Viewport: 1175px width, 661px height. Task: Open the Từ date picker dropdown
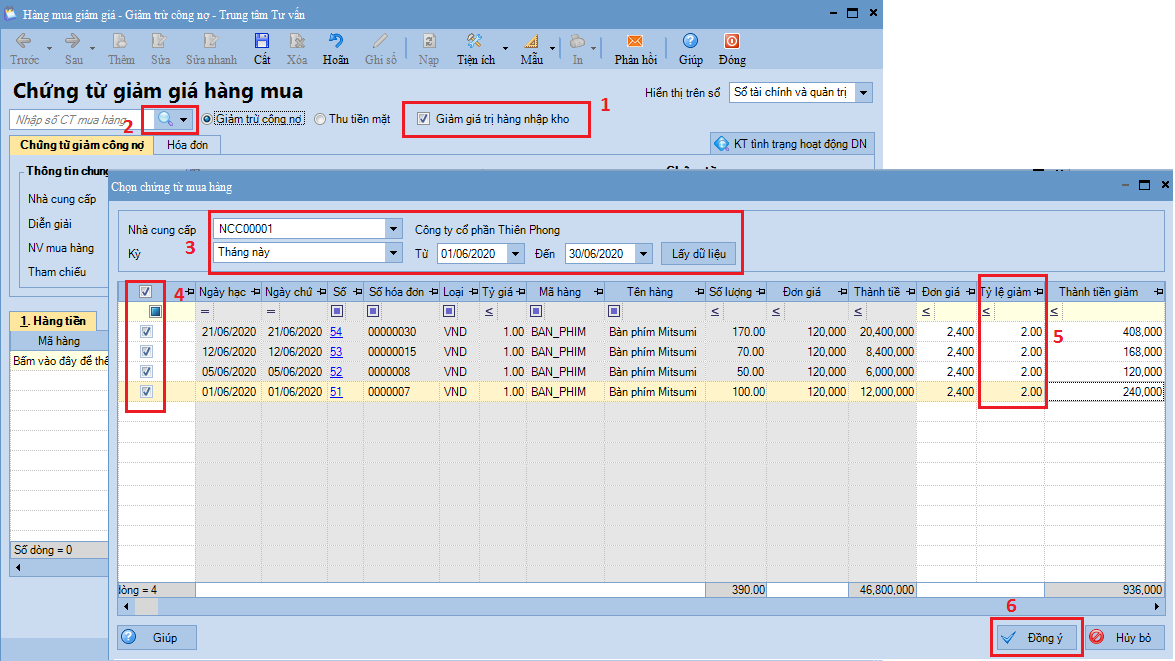(x=516, y=254)
